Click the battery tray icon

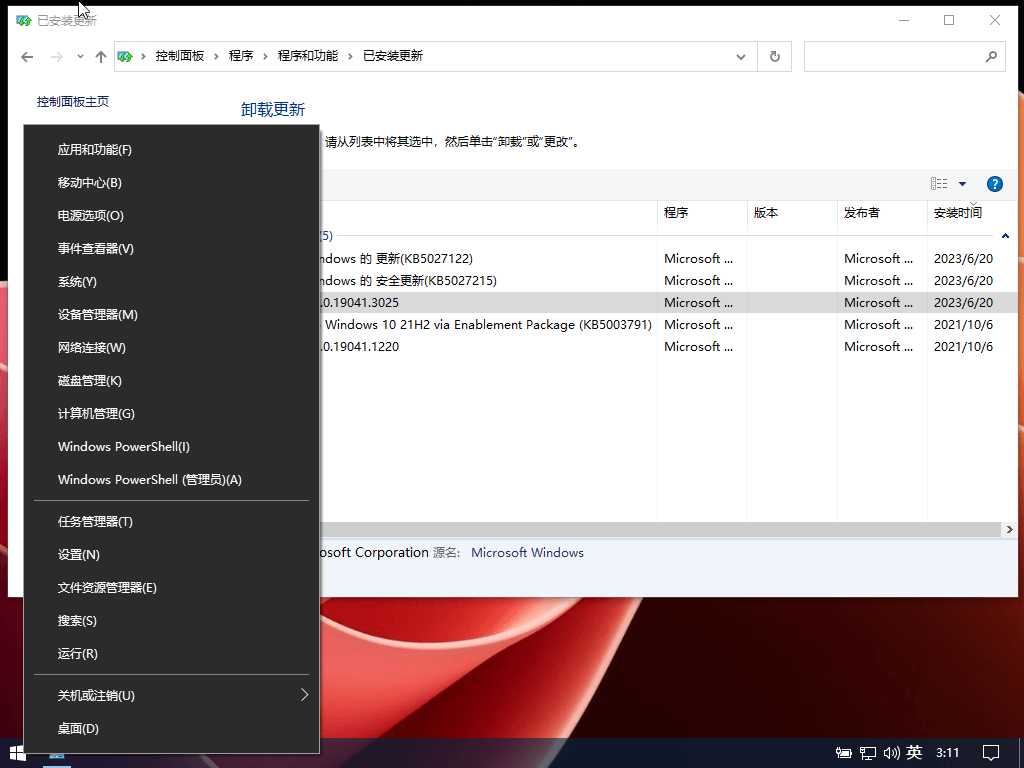(843, 753)
